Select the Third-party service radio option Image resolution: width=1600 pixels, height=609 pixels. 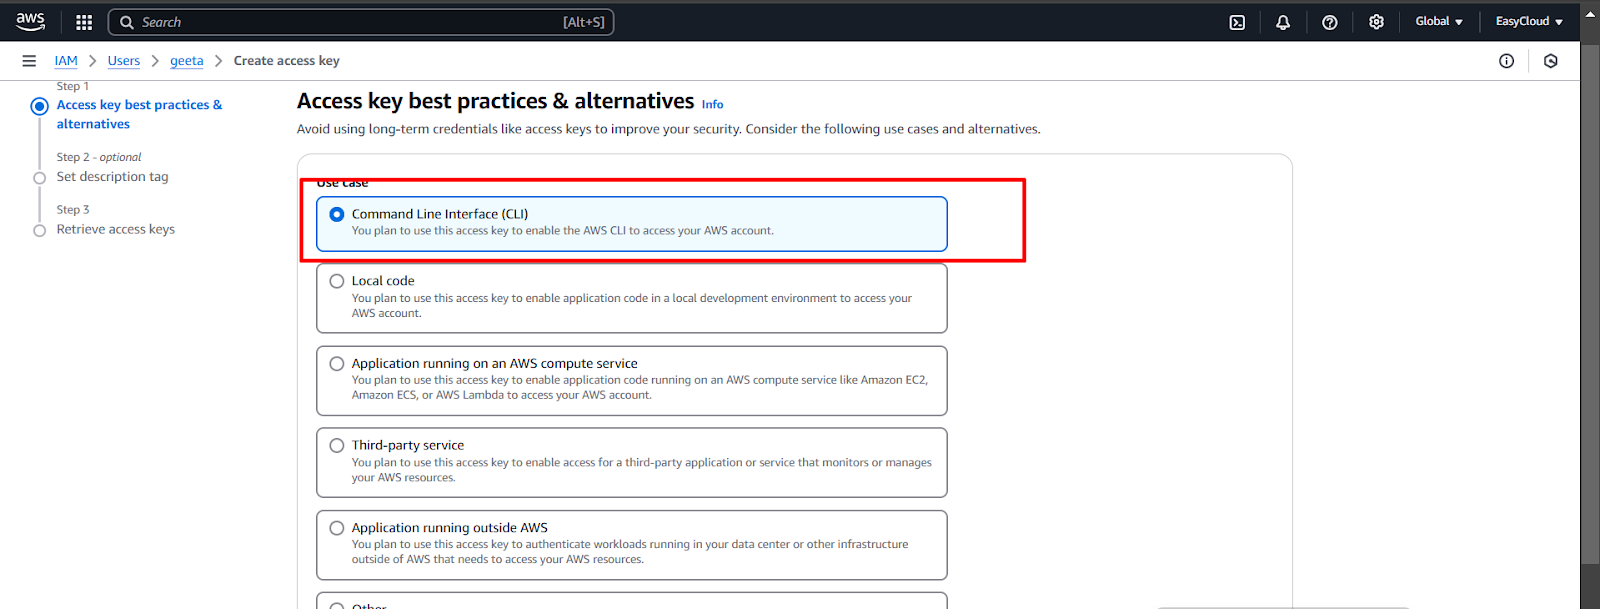[337, 446]
